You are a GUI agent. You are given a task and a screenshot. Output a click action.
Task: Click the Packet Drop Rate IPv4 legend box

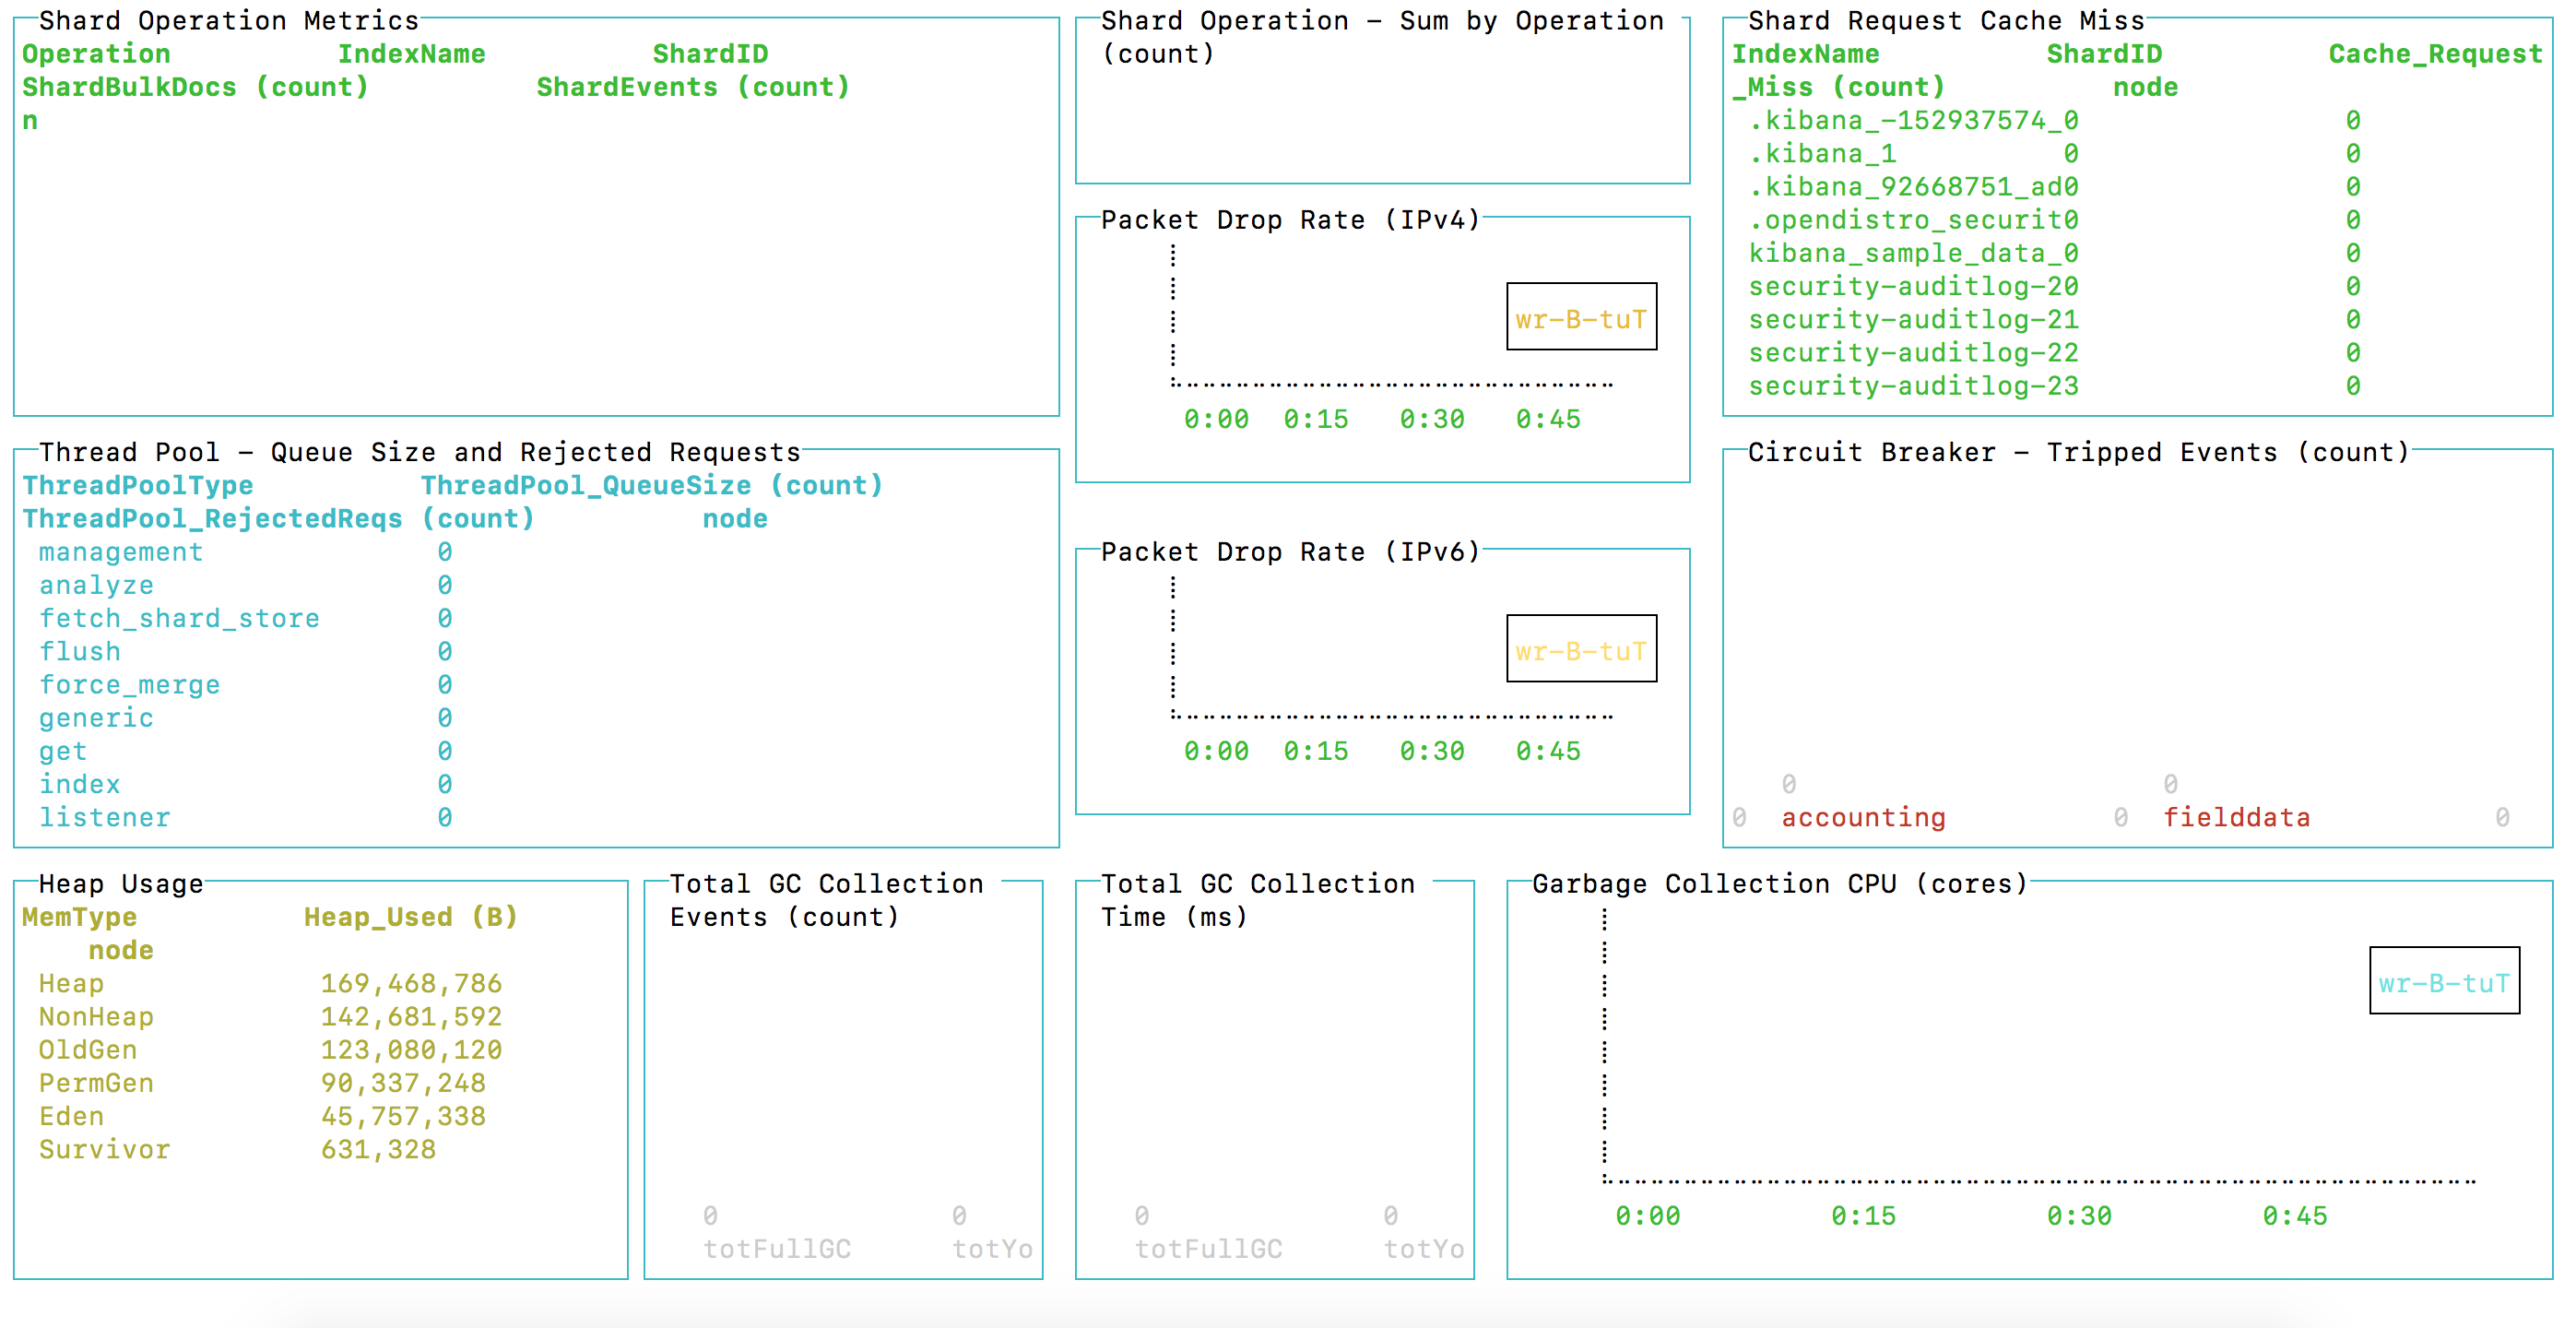[x=1581, y=318]
